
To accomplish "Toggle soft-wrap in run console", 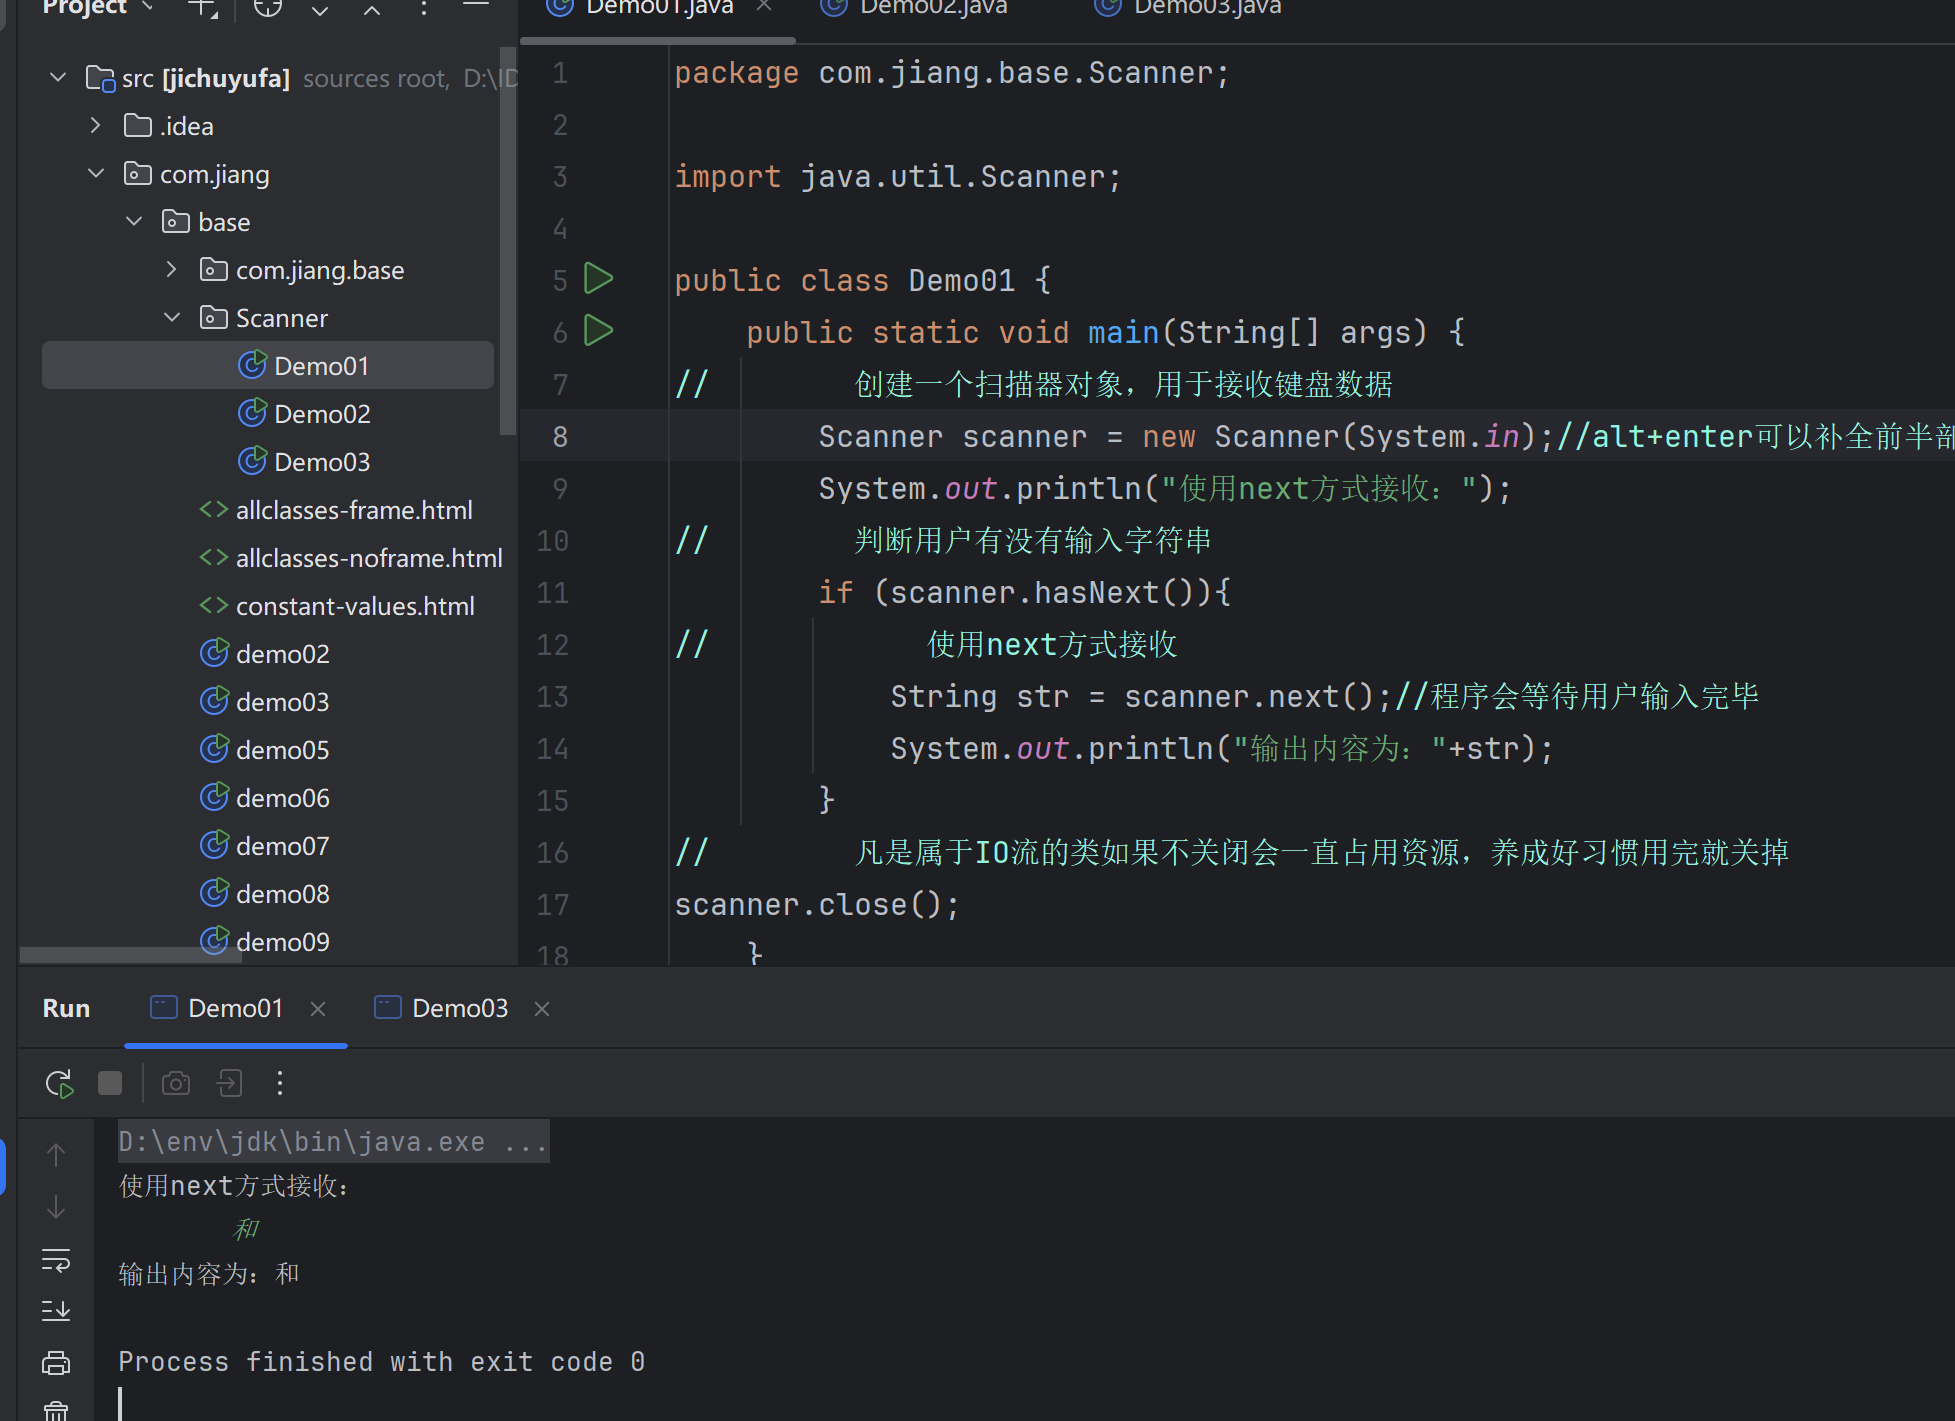I will coord(56,1260).
